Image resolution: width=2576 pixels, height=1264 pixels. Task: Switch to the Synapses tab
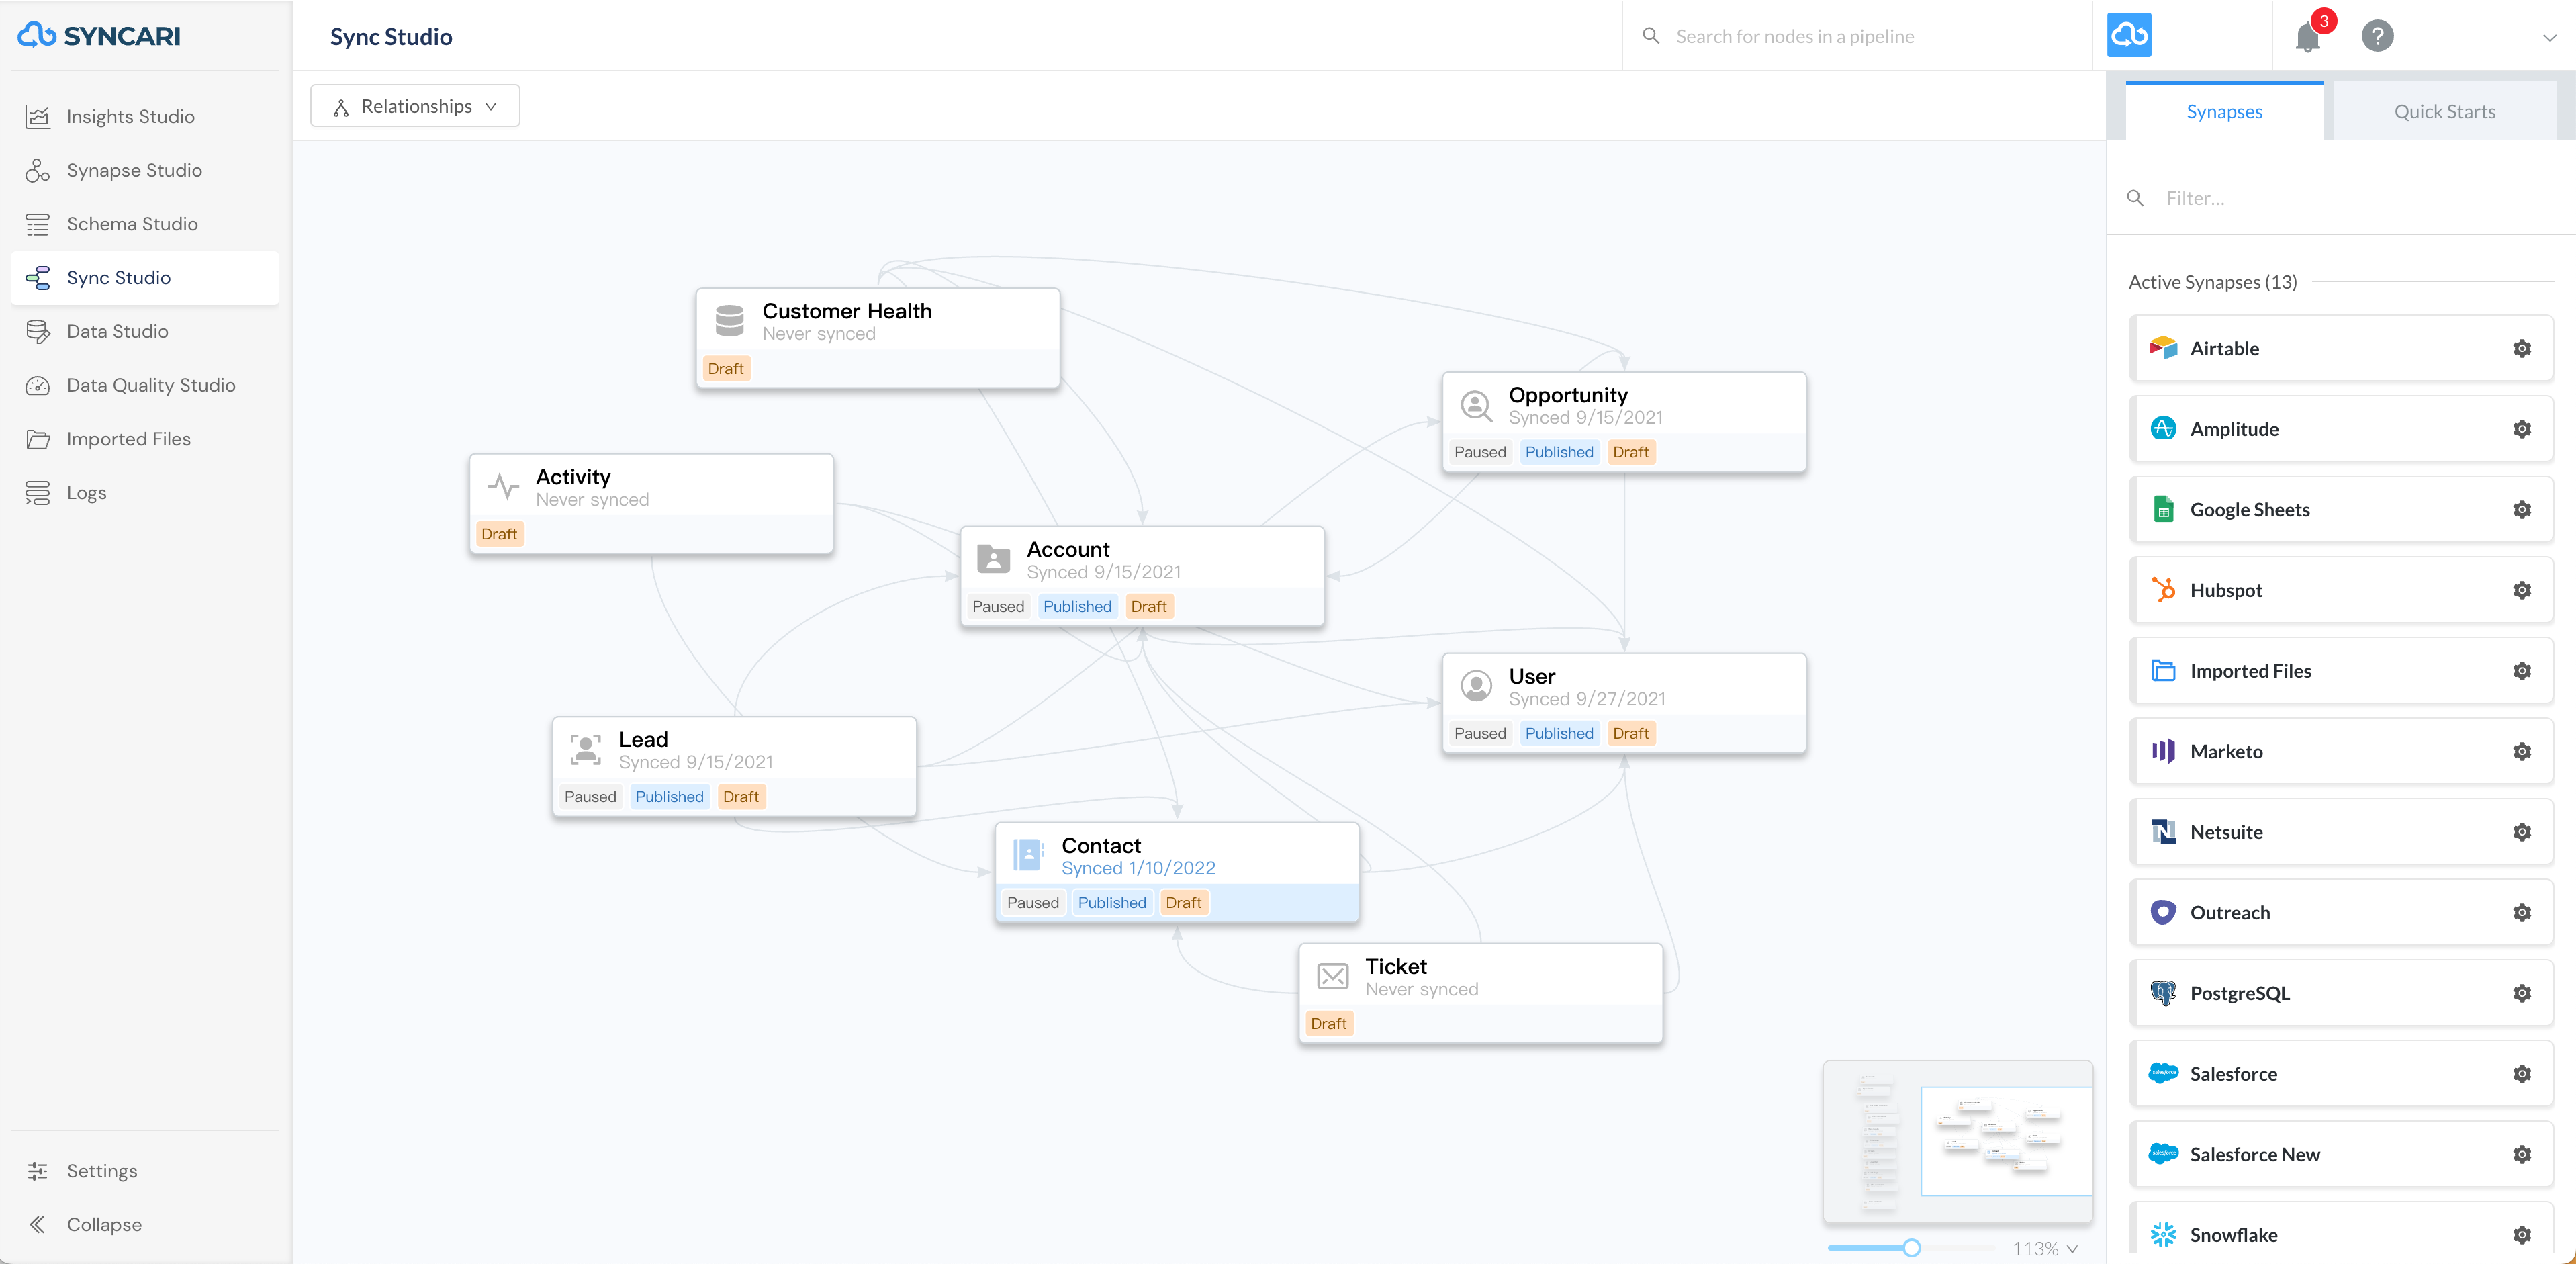(x=2224, y=112)
